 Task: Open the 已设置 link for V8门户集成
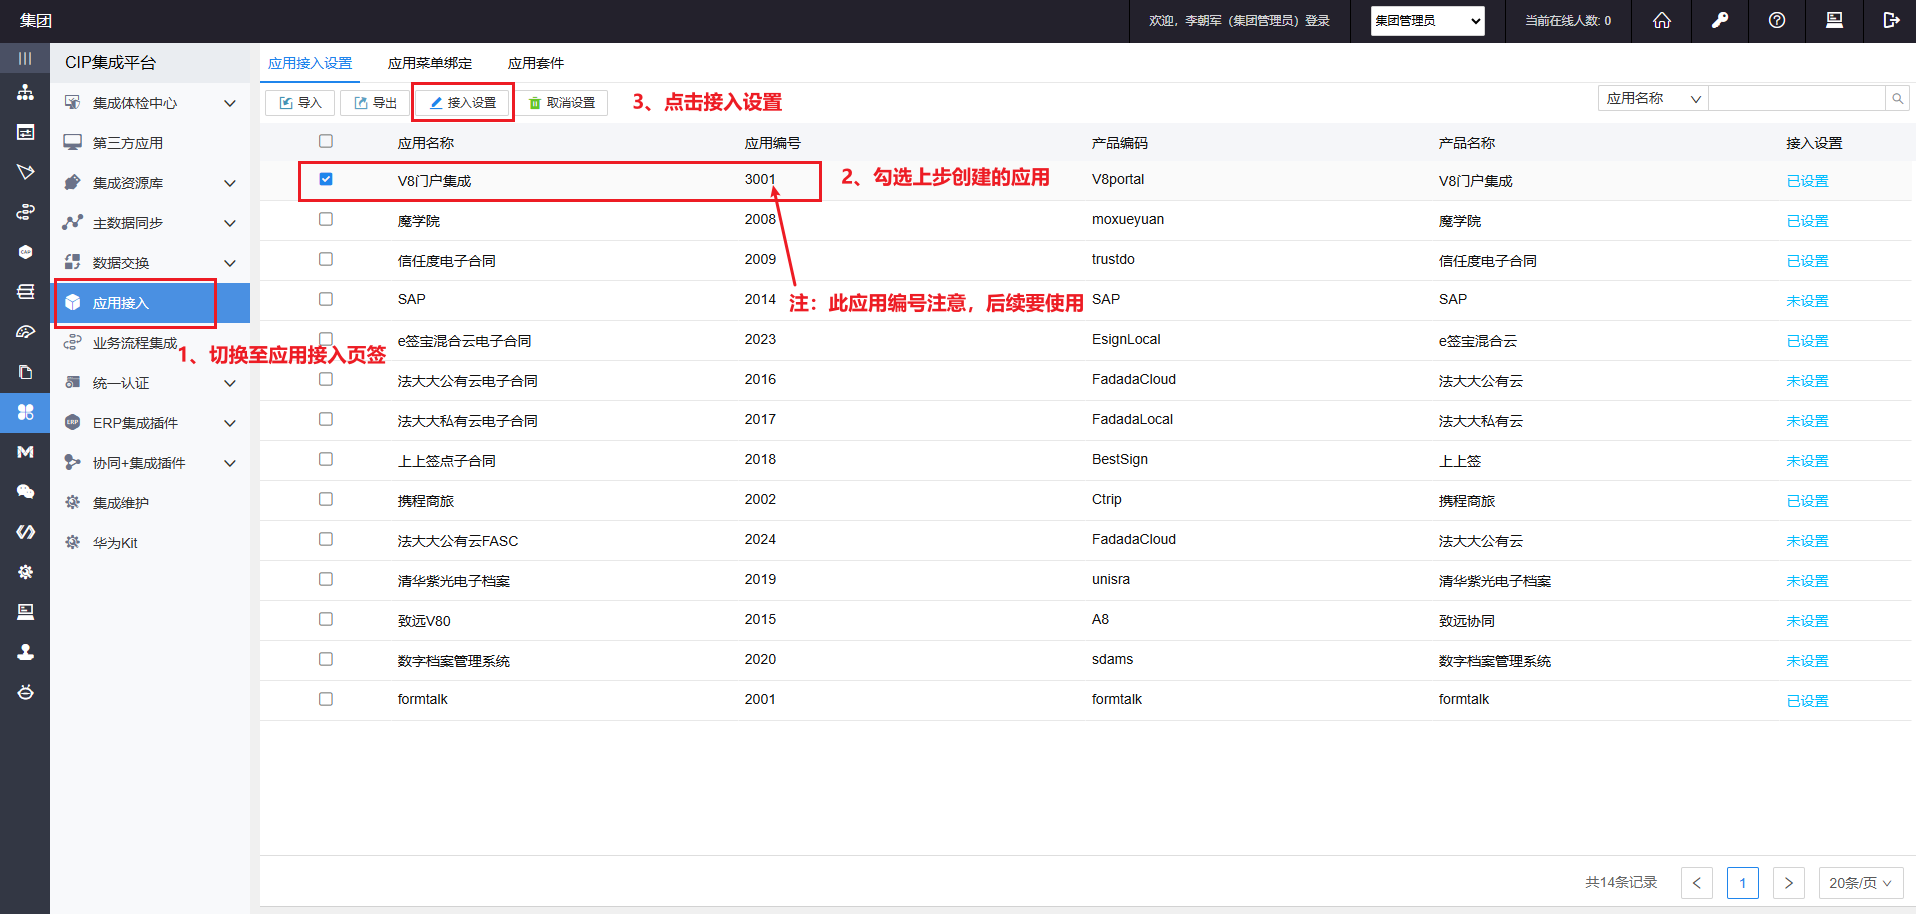(1807, 181)
